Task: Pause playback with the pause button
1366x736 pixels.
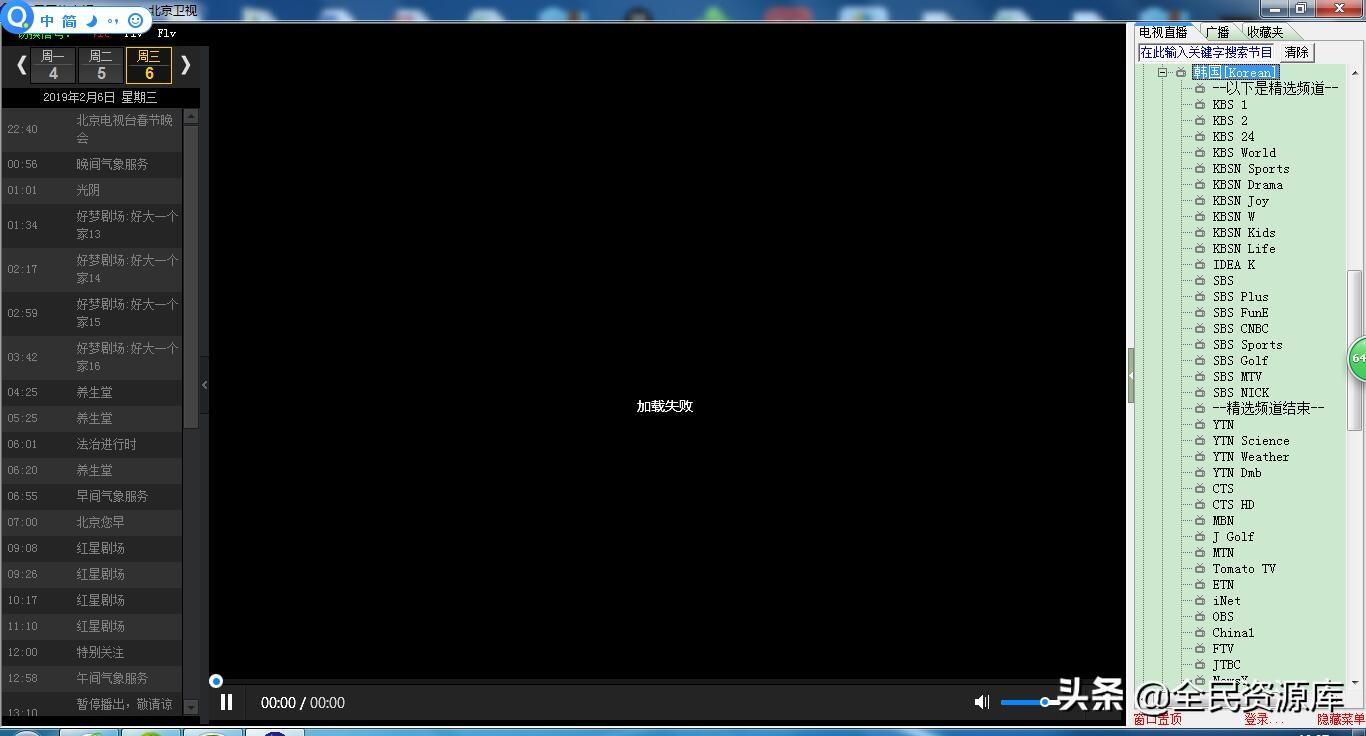Action: pyautogui.click(x=227, y=703)
